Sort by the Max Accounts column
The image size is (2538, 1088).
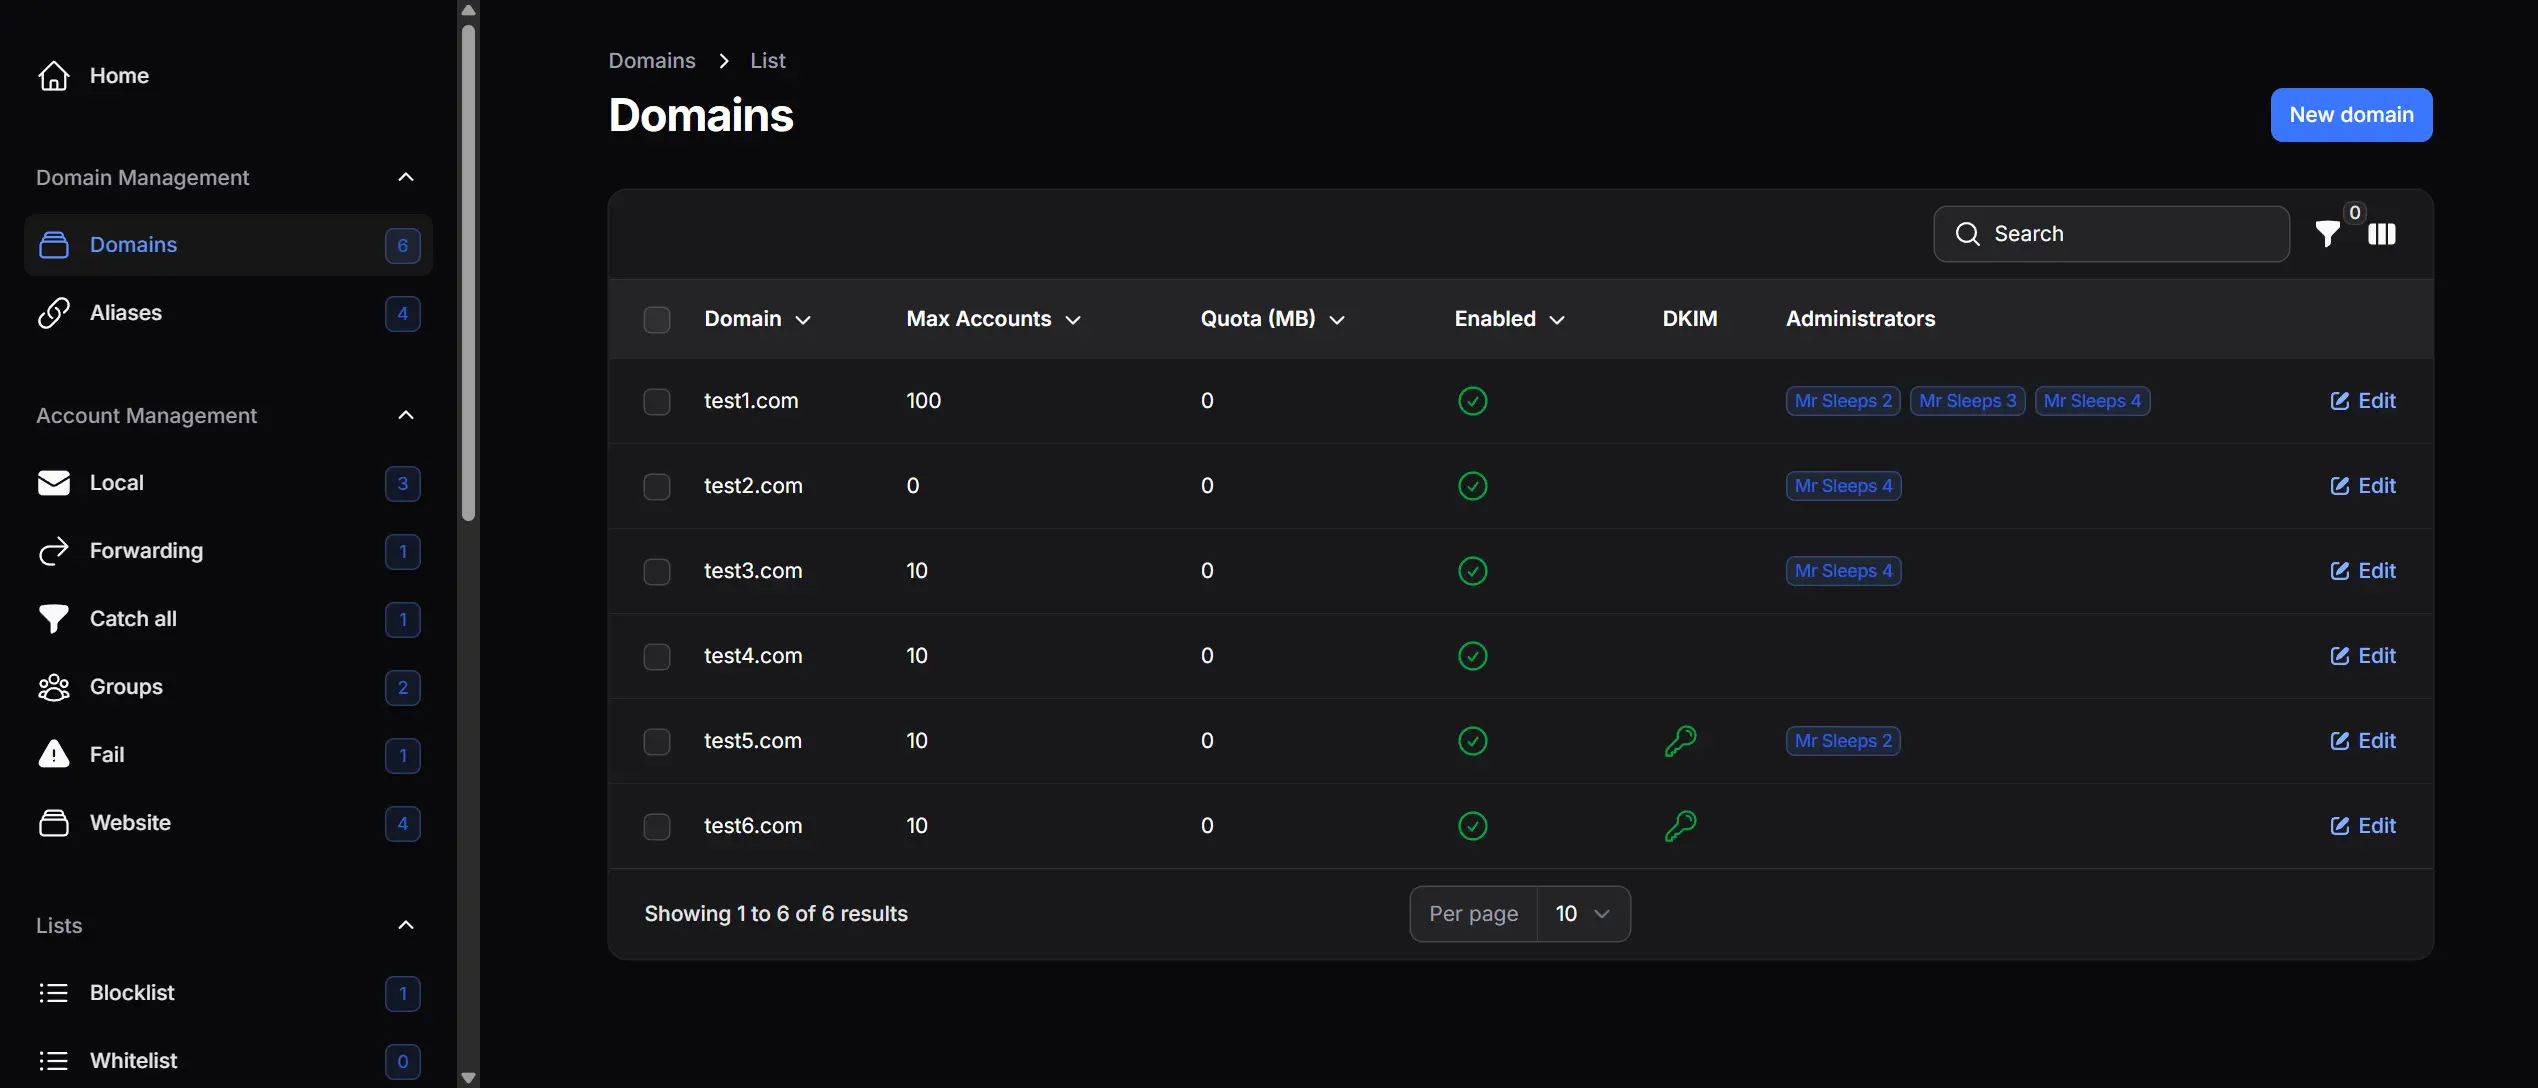(x=994, y=319)
